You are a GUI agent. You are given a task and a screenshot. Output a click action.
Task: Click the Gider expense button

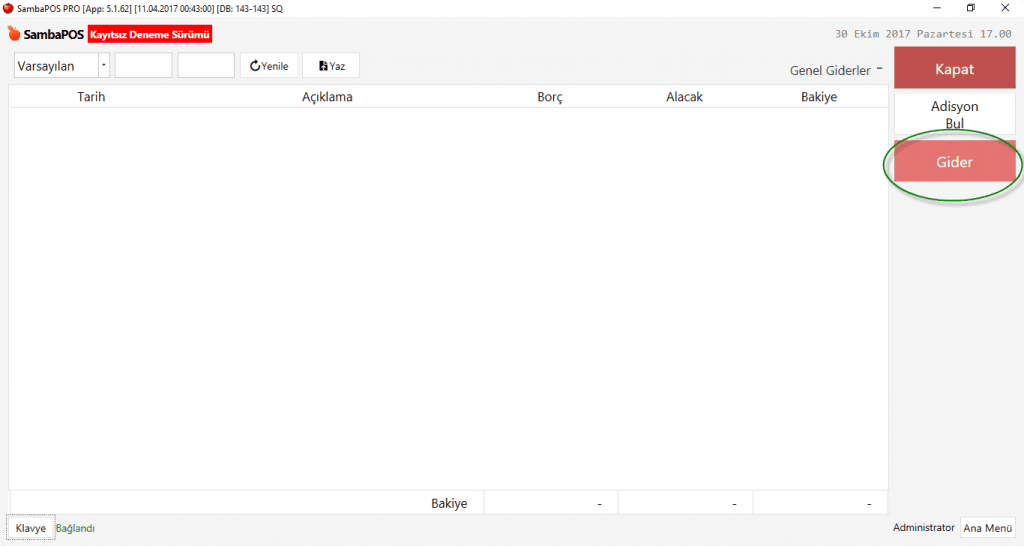(x=954, y=162)
